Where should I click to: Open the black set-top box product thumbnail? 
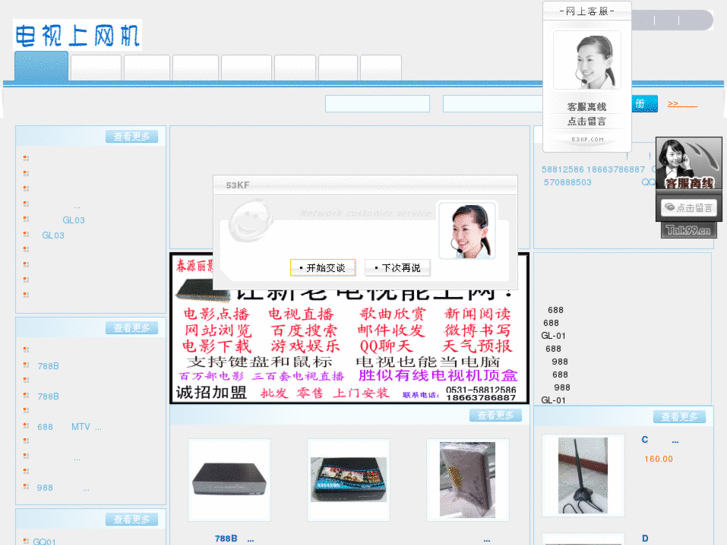pyautogui.click(x=229, y=480)
